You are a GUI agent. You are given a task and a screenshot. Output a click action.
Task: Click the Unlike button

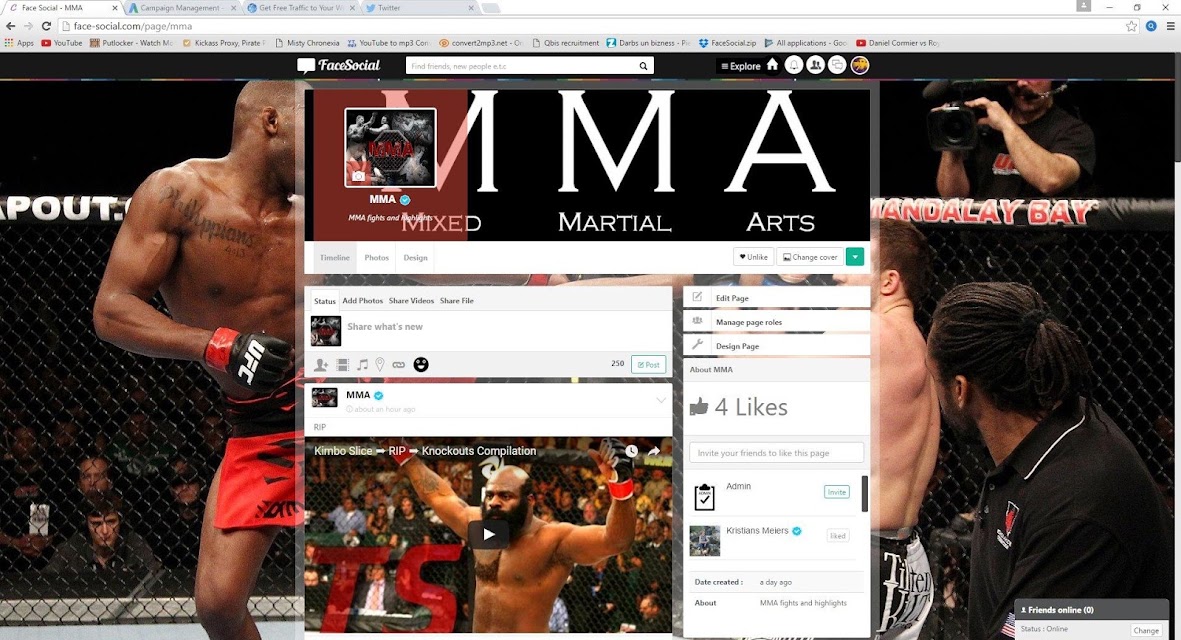[x=753, y=257]
